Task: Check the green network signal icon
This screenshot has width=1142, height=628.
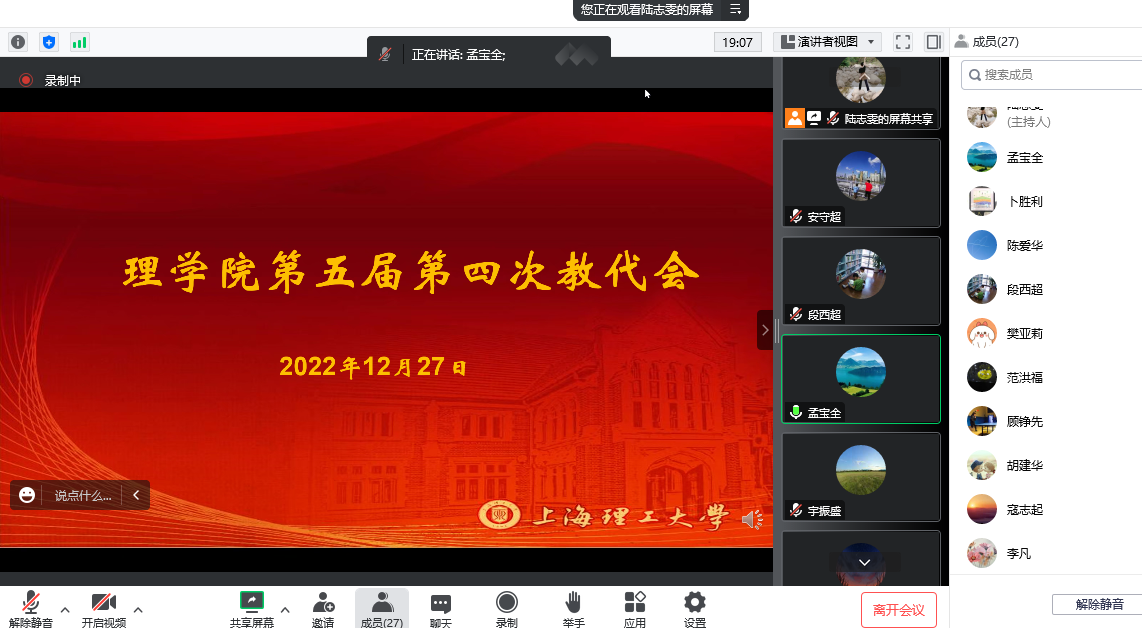Action: coord(79,42)
